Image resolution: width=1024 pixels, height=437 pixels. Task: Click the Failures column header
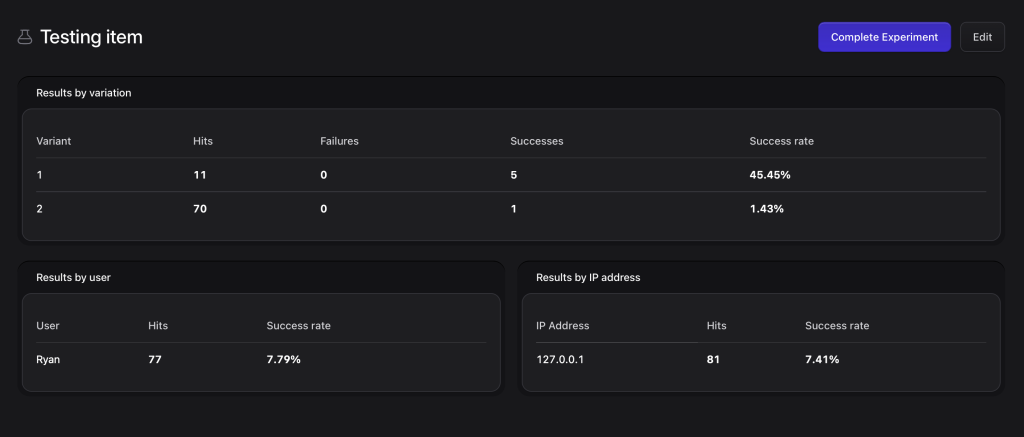tap(339, 141)
